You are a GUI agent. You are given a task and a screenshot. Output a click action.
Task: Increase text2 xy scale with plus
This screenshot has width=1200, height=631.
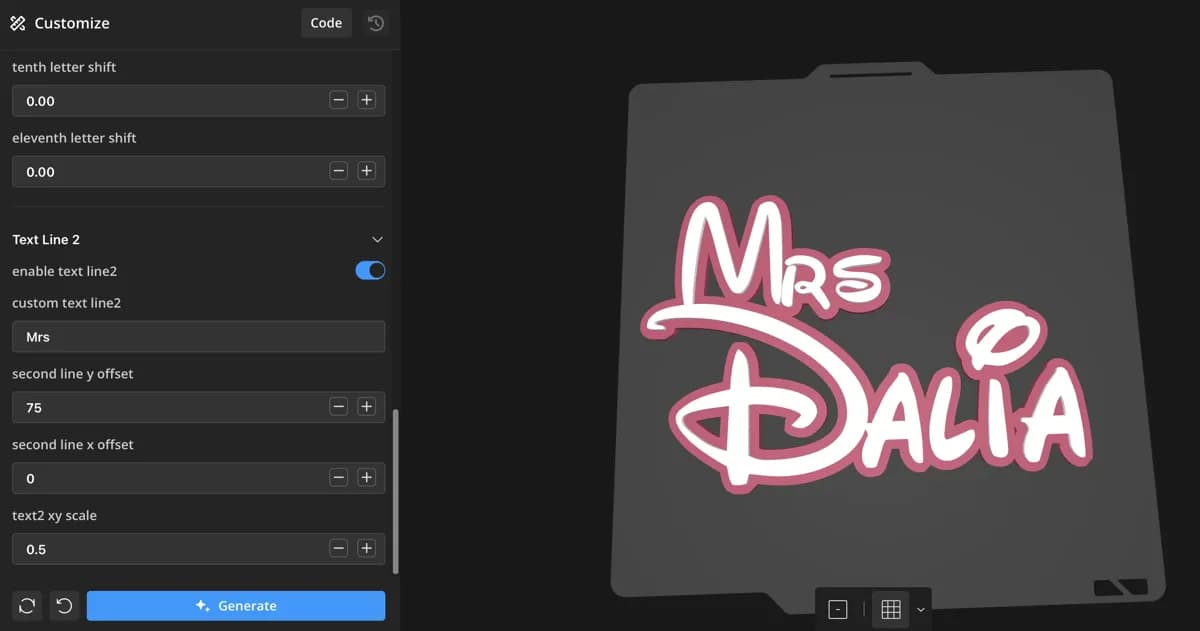tap(367, 549)
